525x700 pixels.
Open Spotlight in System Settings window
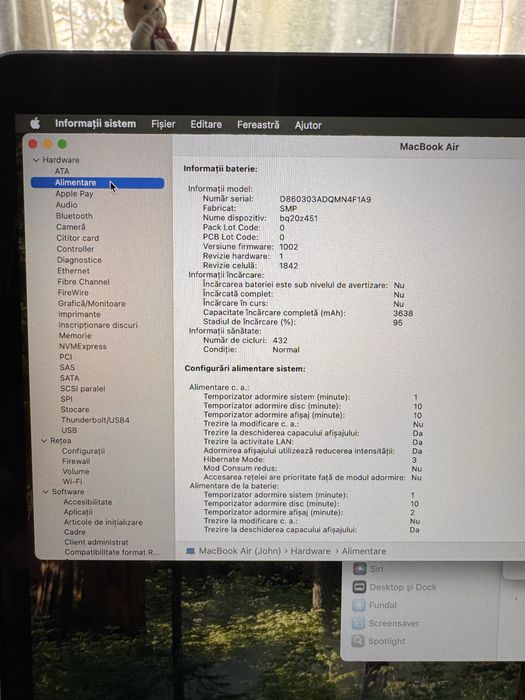click(378, 641)
